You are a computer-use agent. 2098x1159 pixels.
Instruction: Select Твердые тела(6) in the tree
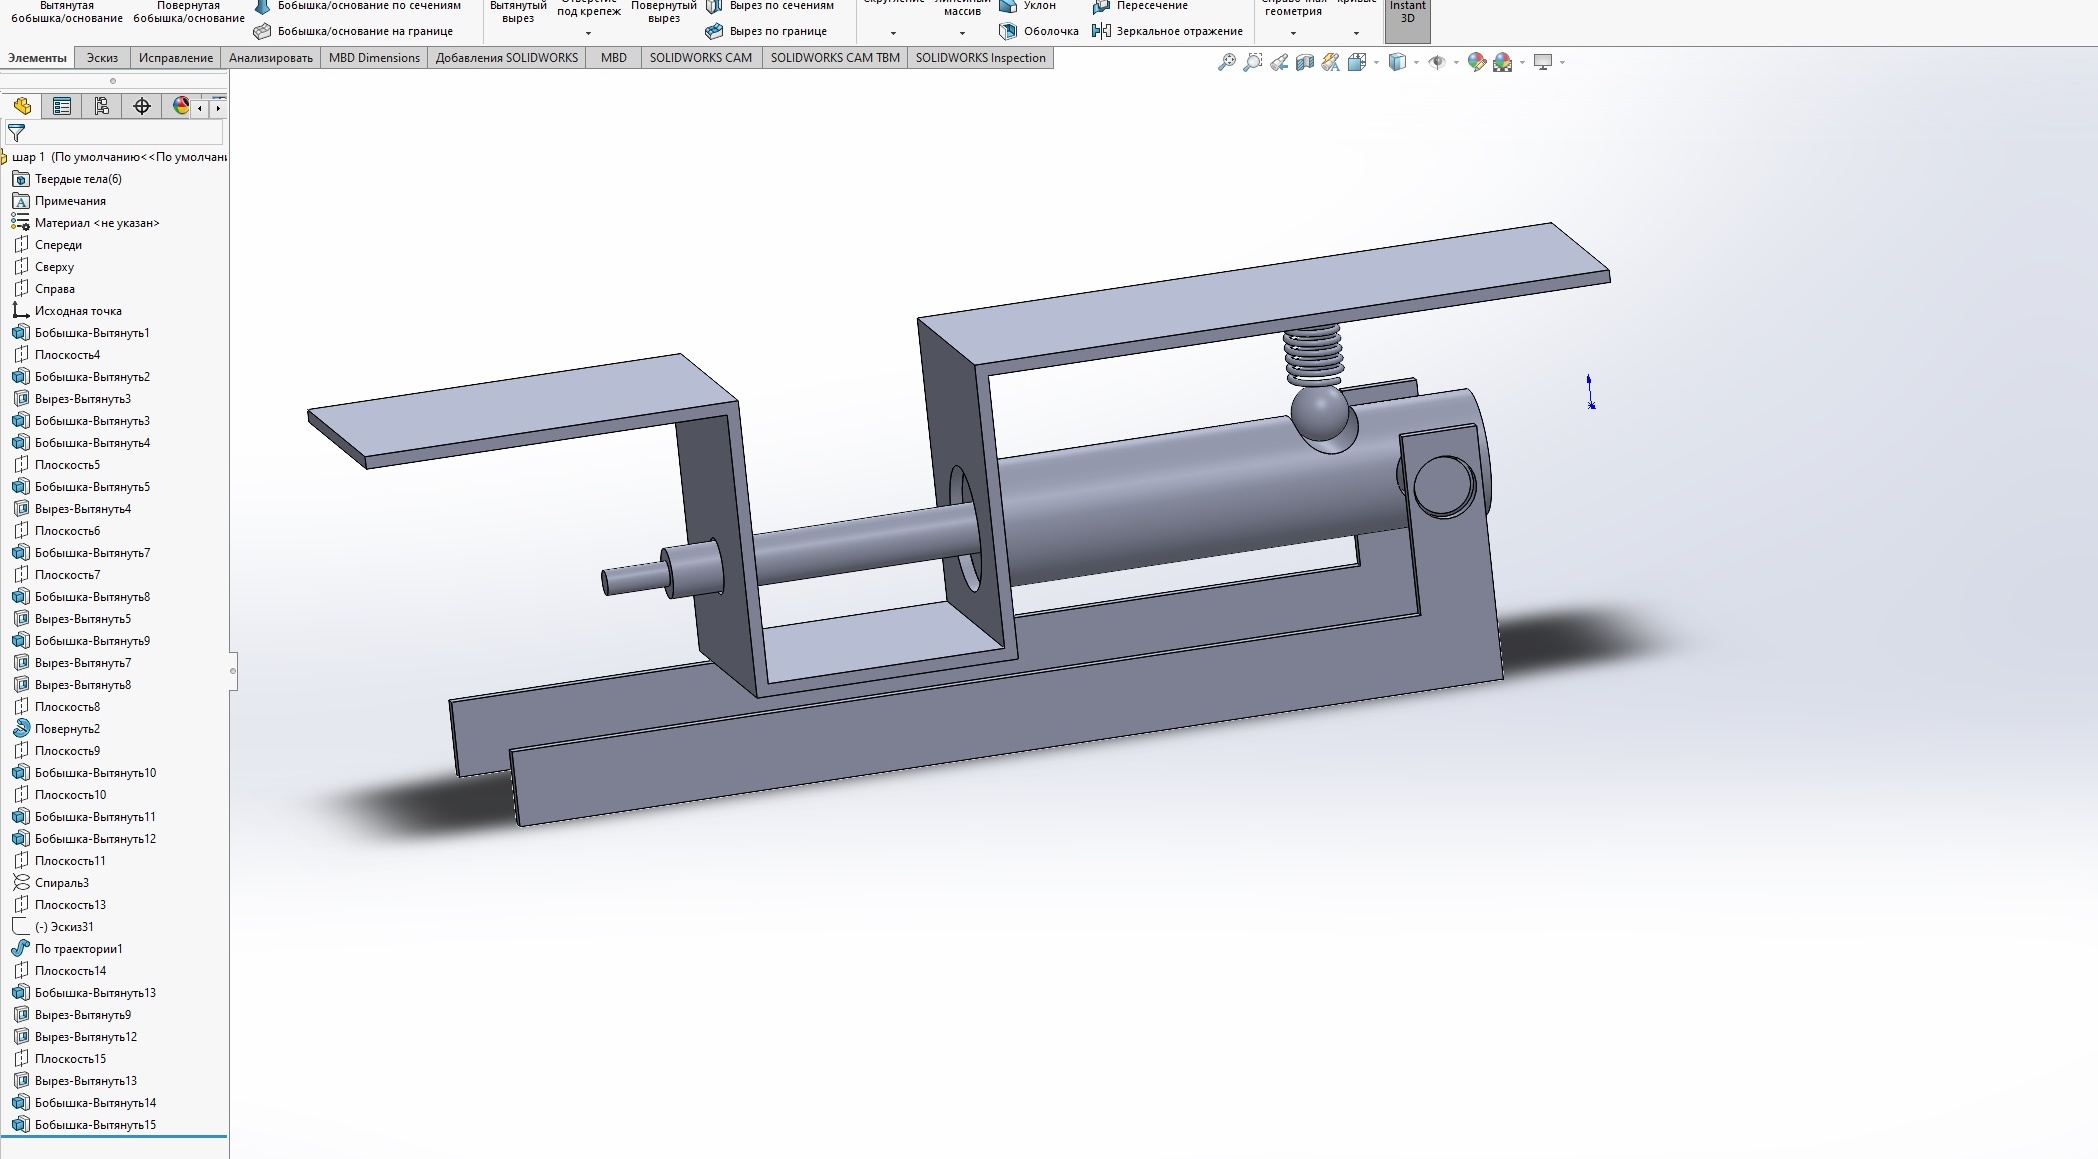click(x=78, y=179)
